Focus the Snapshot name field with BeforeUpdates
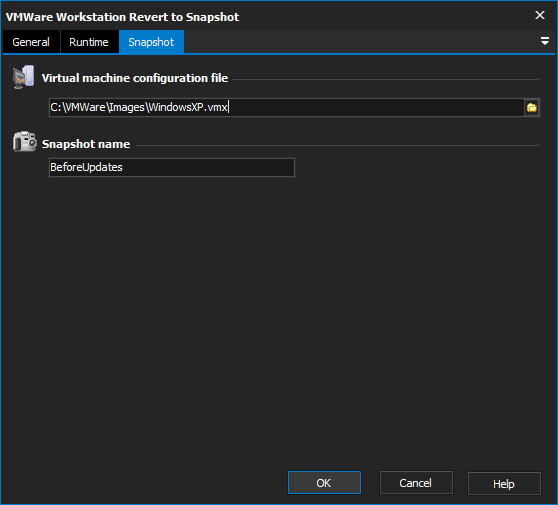Screen dimensions: 558x505 (172, 167)
